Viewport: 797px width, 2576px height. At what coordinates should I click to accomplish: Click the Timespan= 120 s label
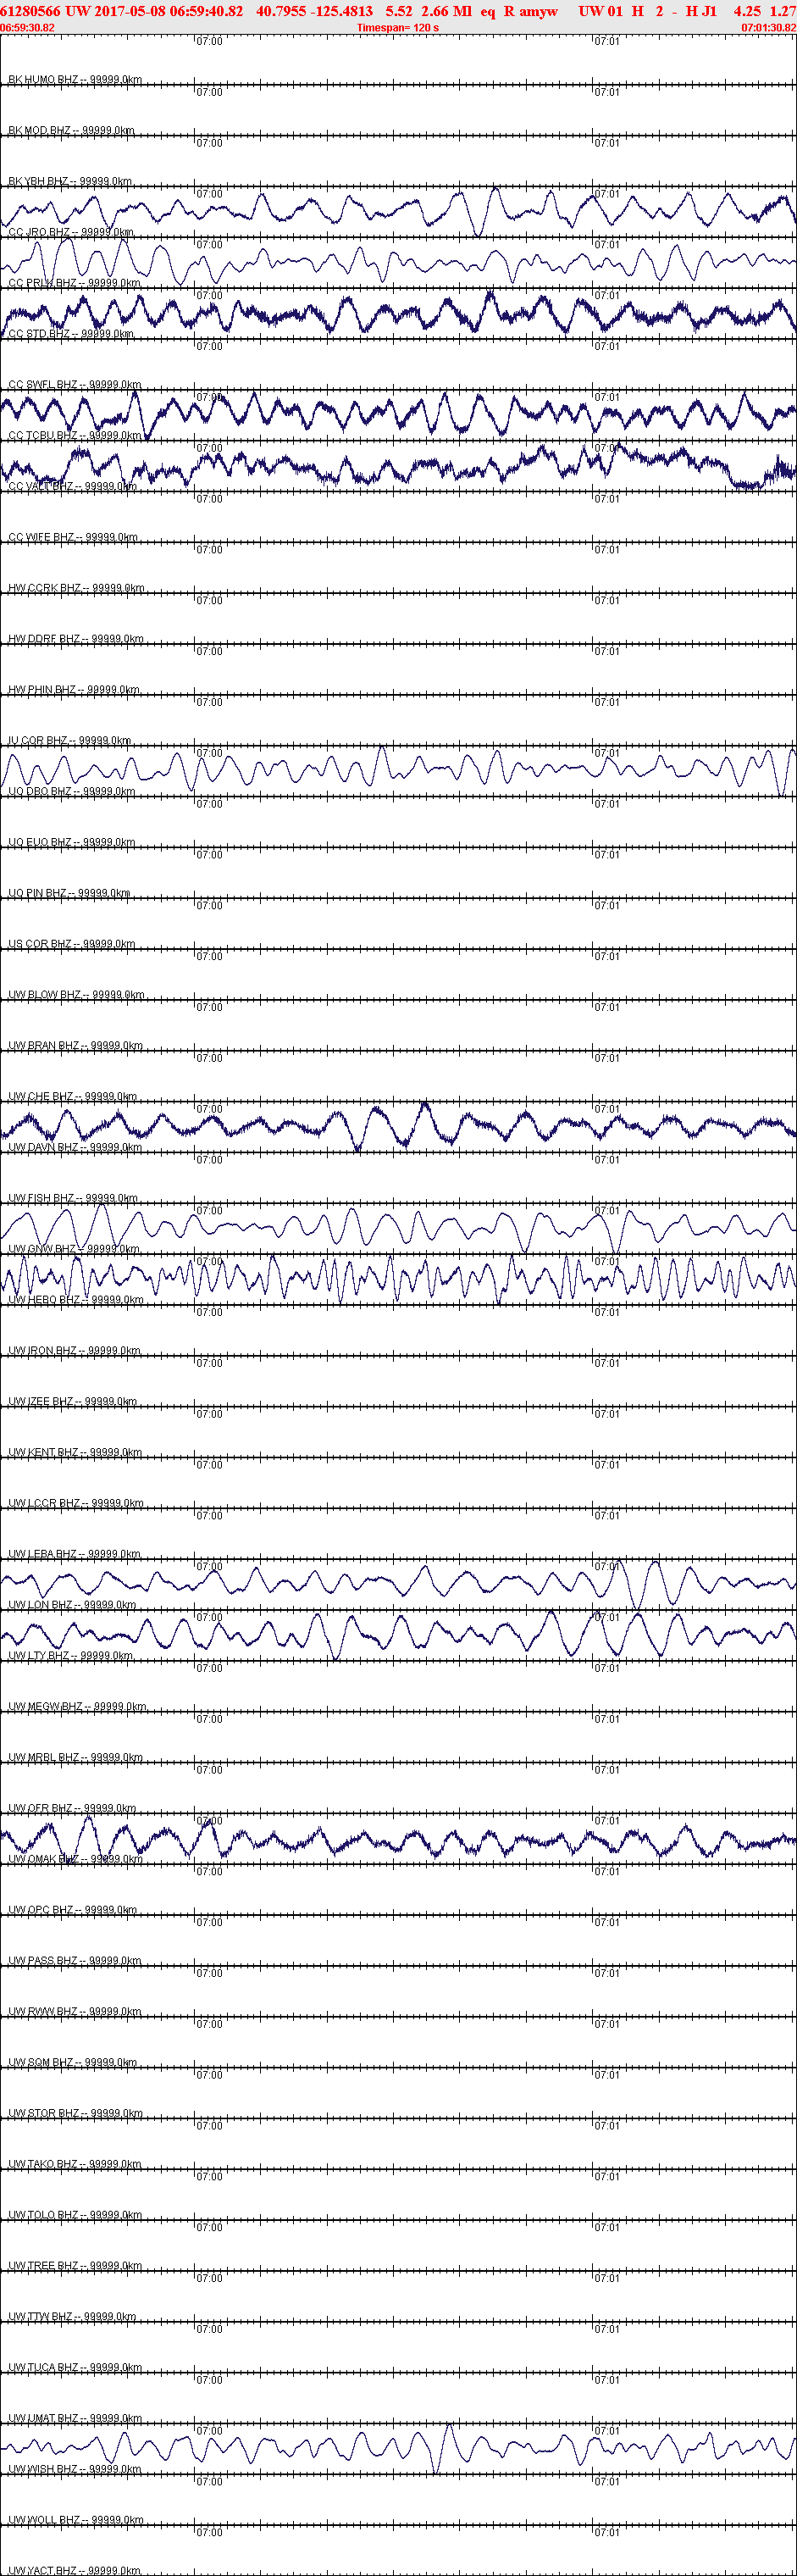(x=398, y=28)
